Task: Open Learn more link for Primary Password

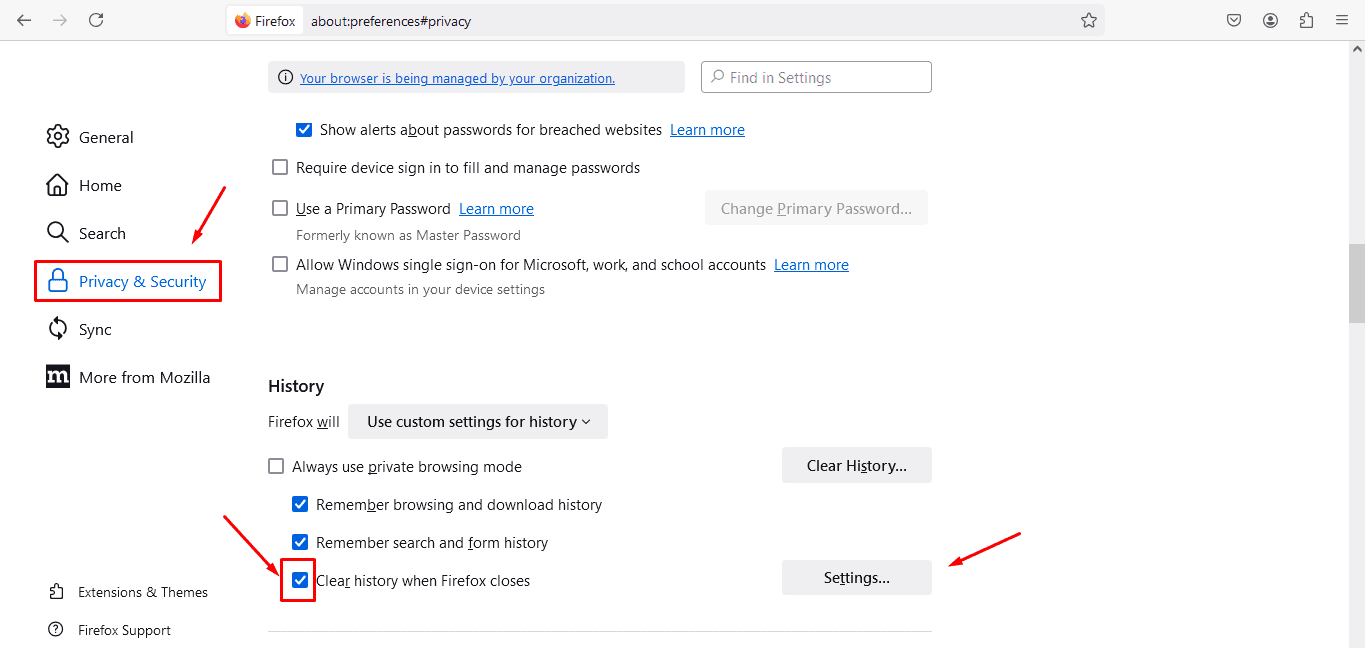Action: tap(496, 209)
